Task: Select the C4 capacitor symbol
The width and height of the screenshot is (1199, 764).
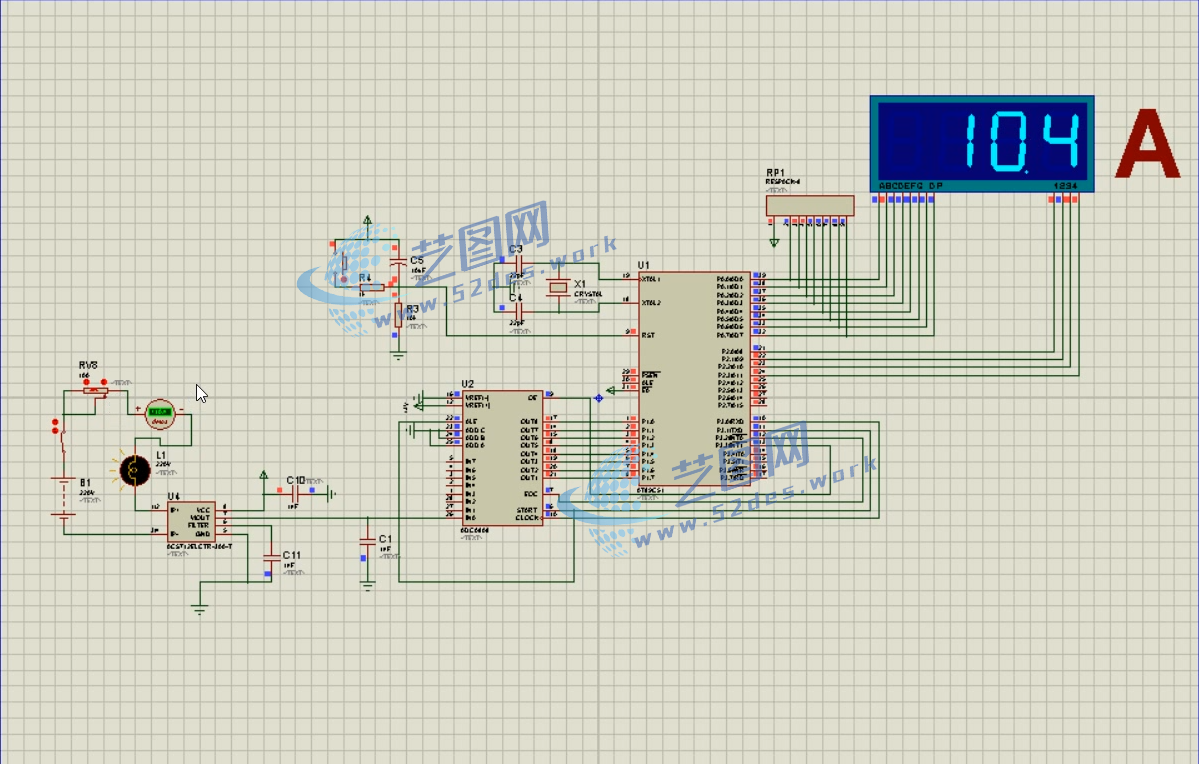Action: pos(518,310)
